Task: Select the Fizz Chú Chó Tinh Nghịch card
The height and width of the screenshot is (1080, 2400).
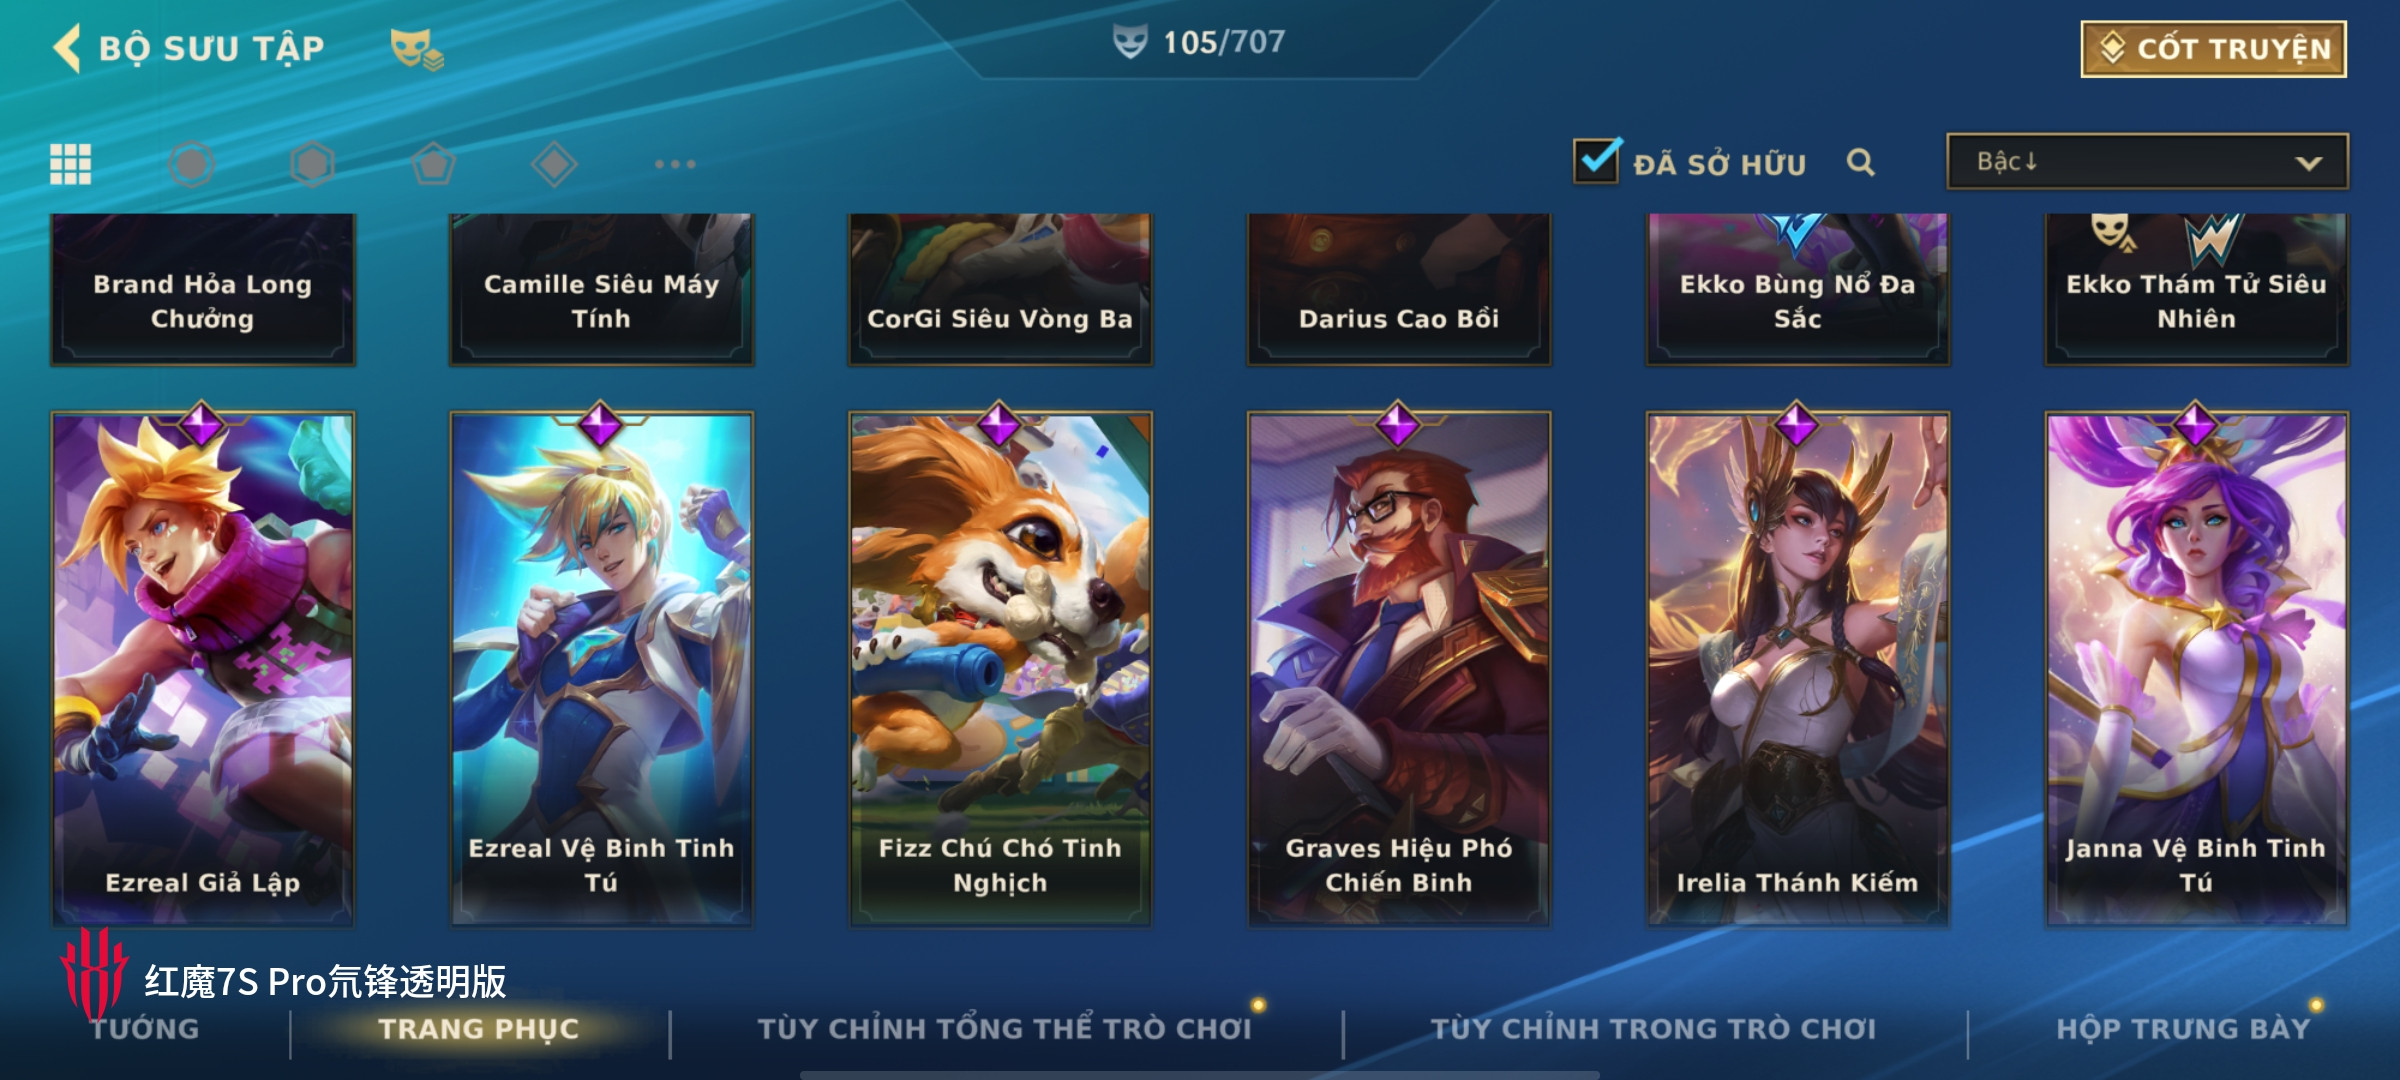Action: point(1000,668)
